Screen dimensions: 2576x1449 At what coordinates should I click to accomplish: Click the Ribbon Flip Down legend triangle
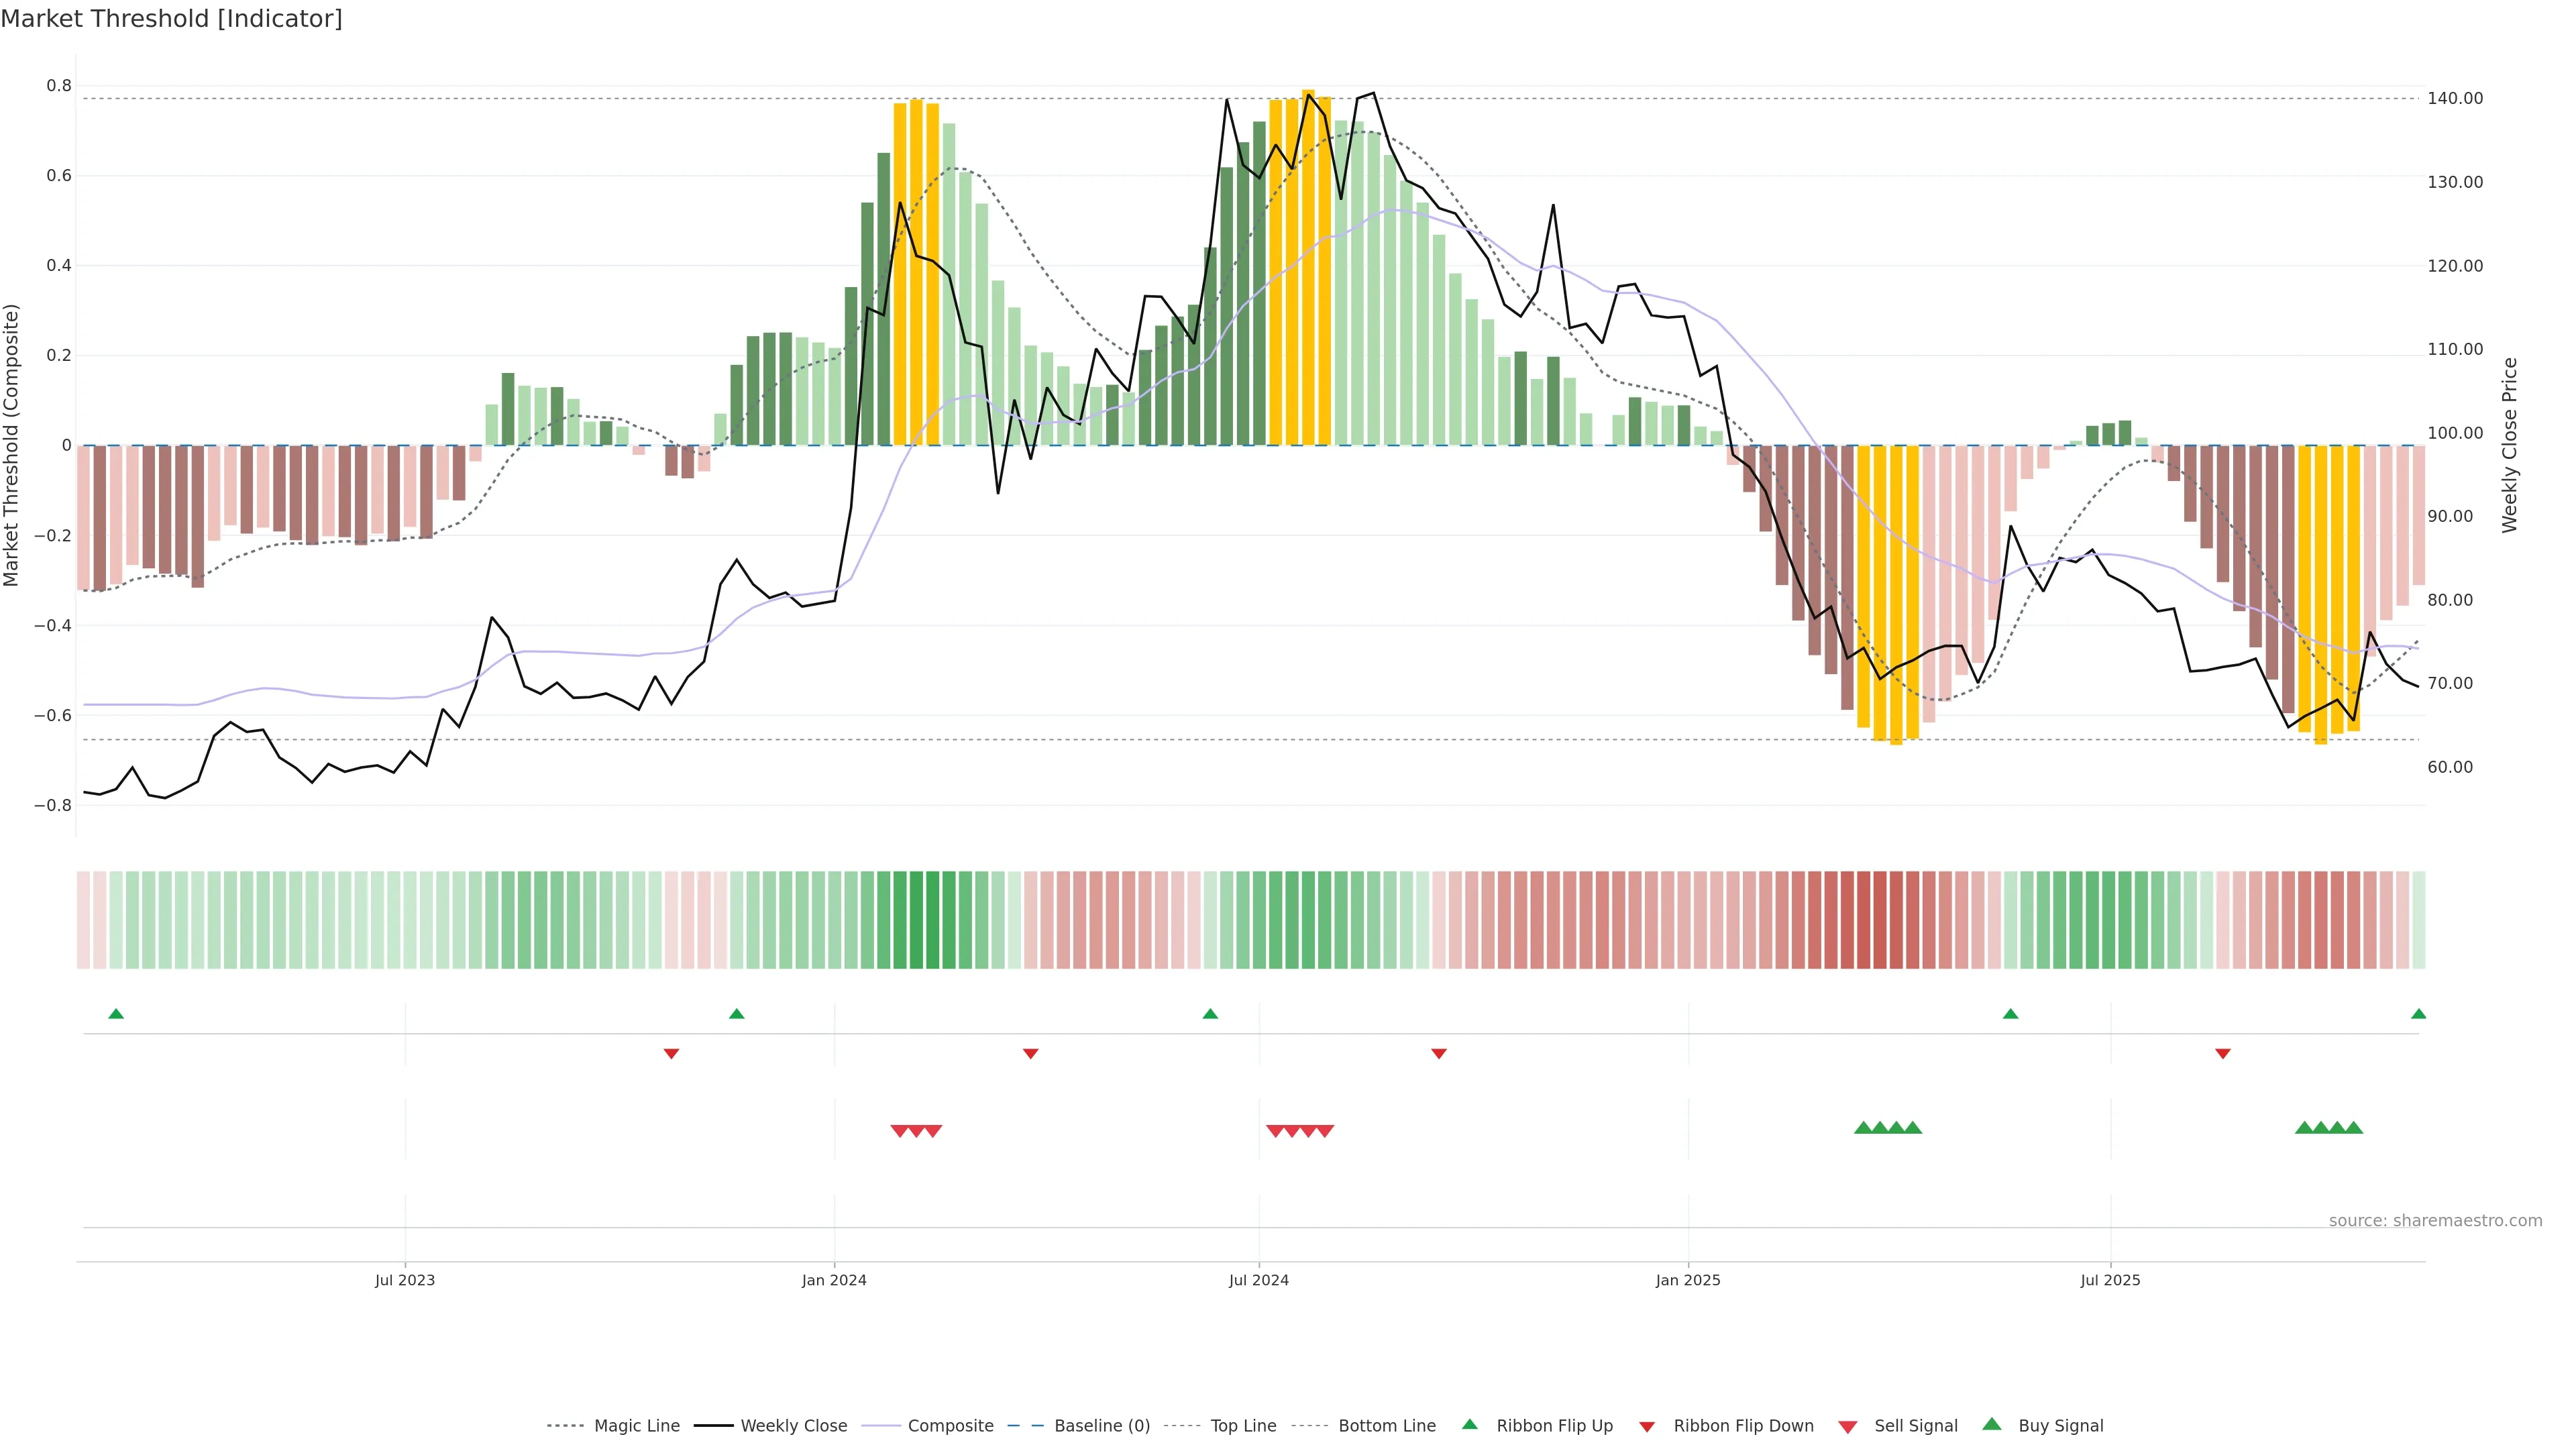(1647, 1427)
